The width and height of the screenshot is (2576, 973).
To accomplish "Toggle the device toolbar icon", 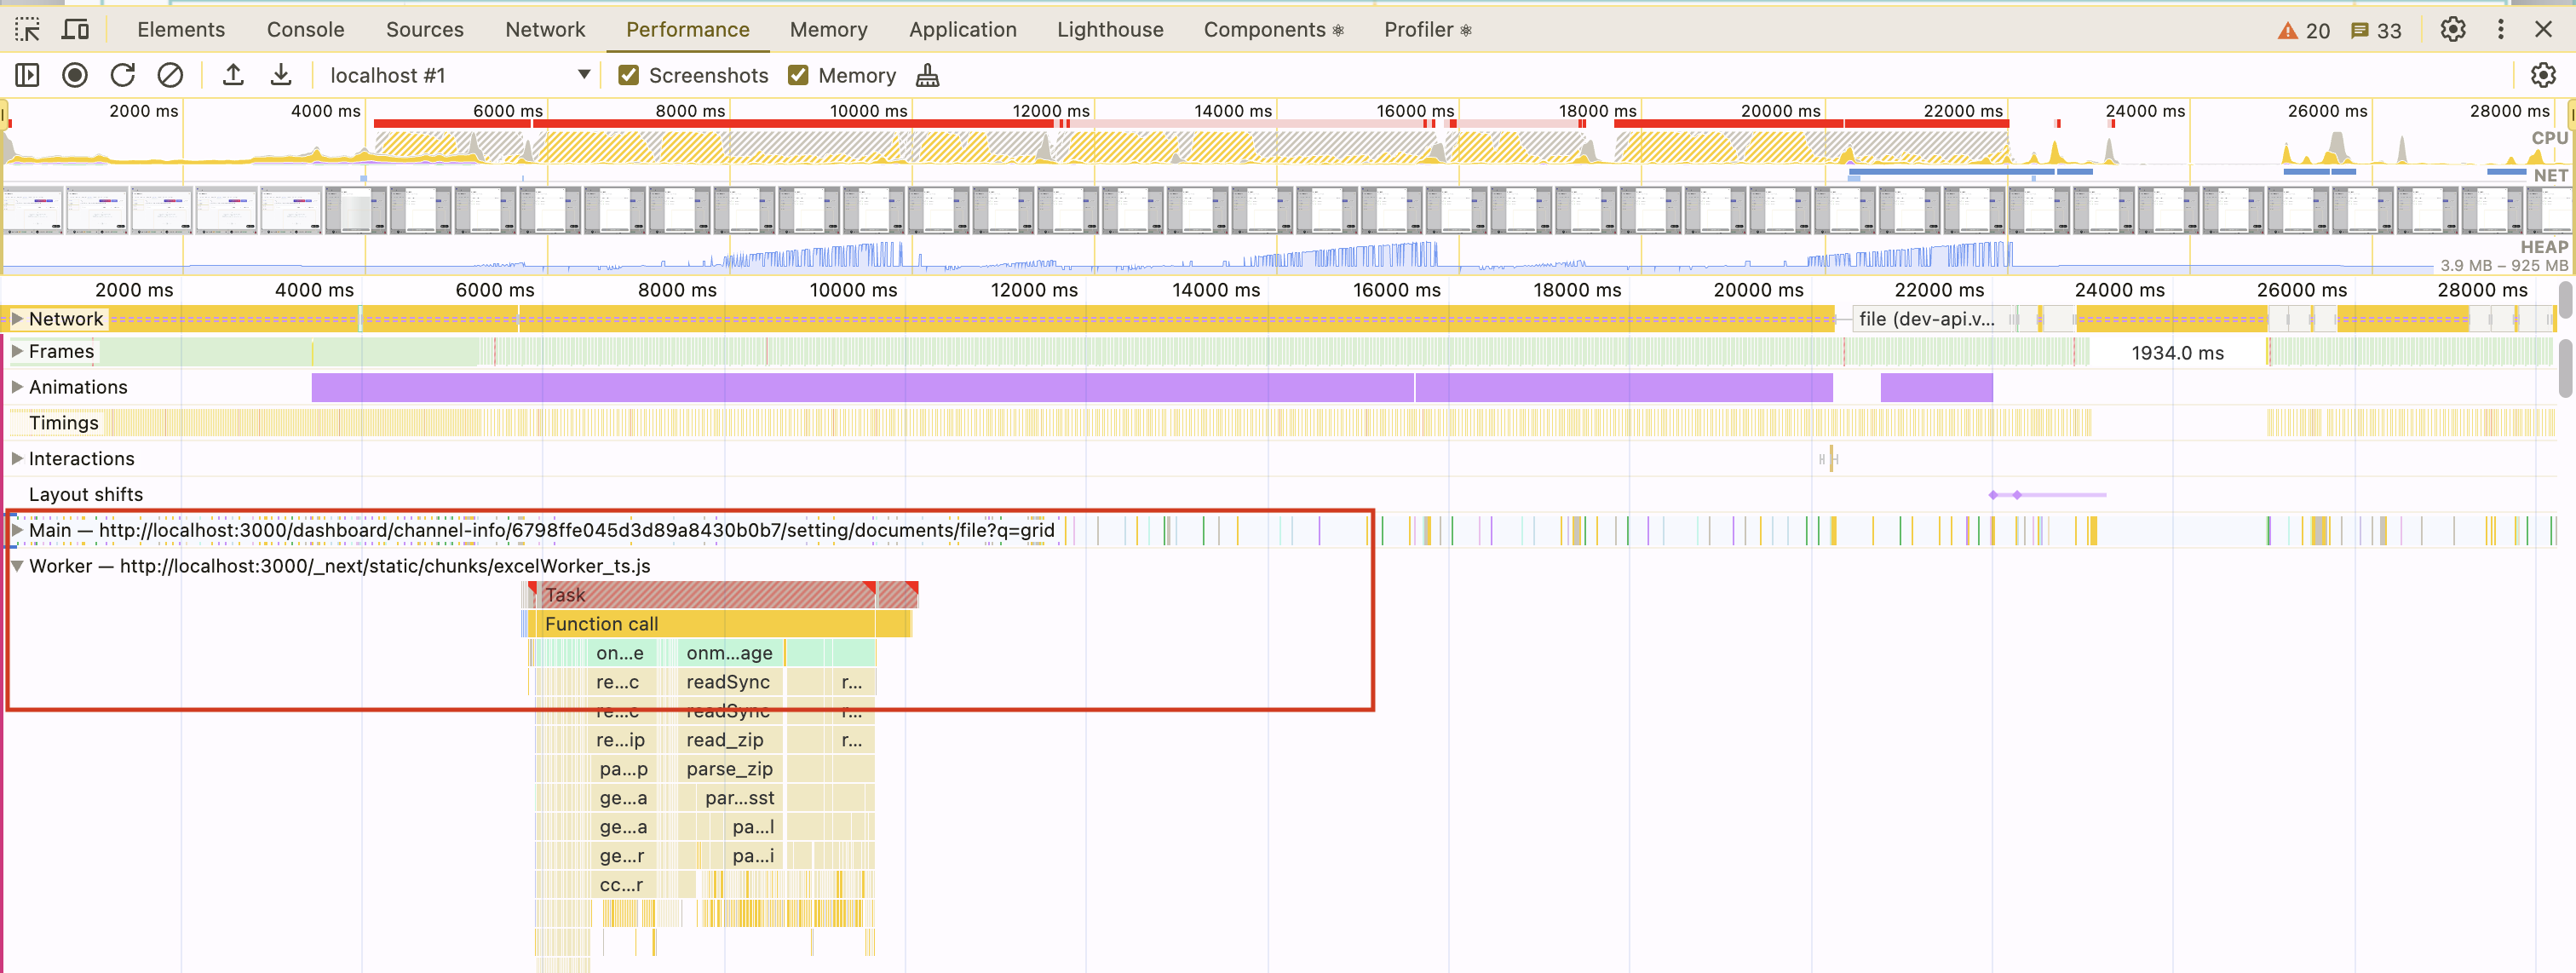I will coord(75,29).
